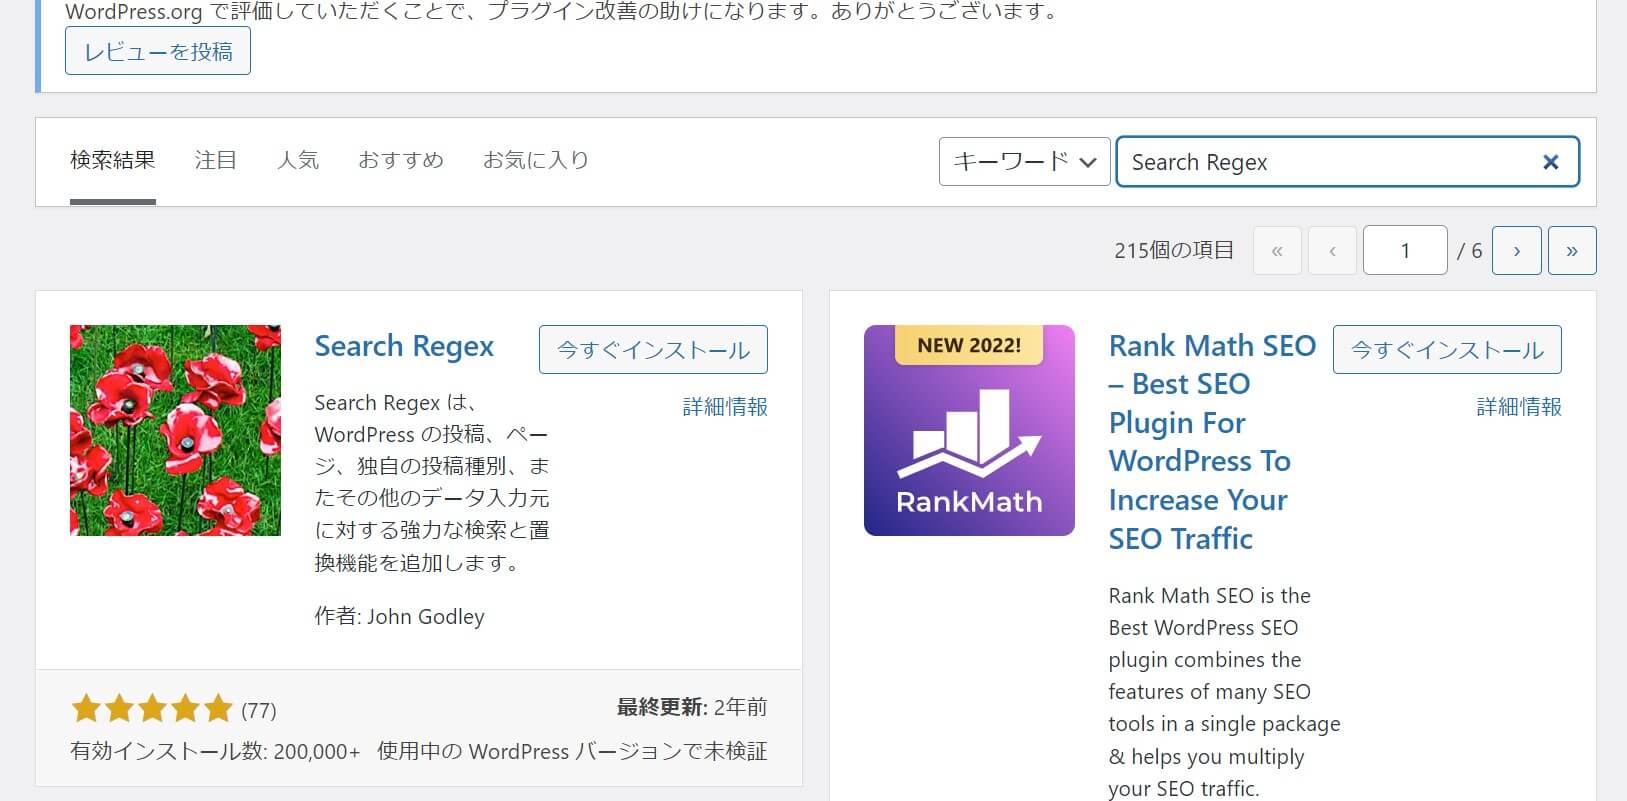
Task: Click the John Godley author link
Action: [x=426, y=616]
